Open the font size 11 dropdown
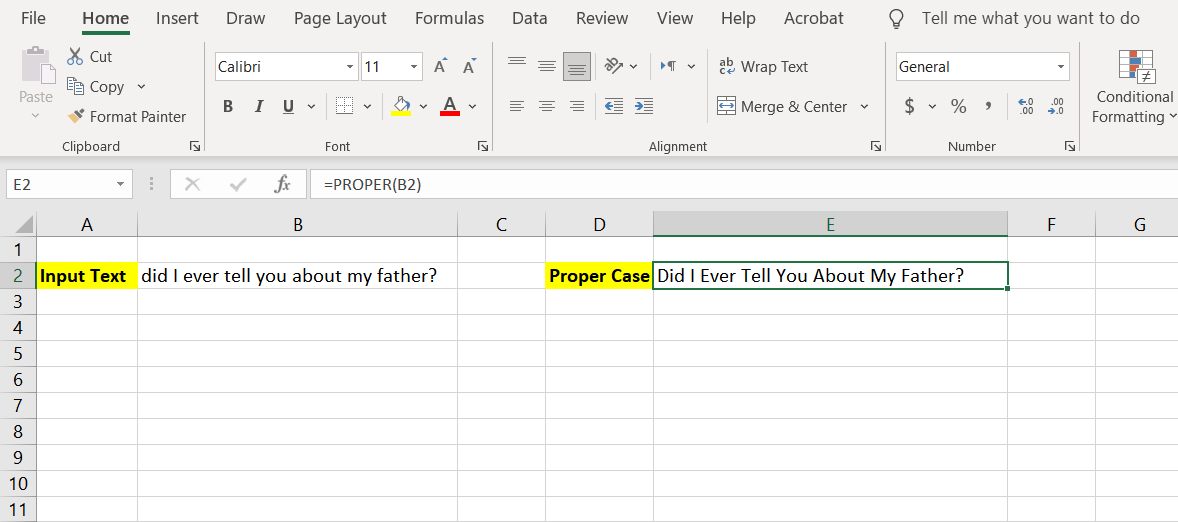The height and width of the screenshot is (522, 1178). (414, 67)
